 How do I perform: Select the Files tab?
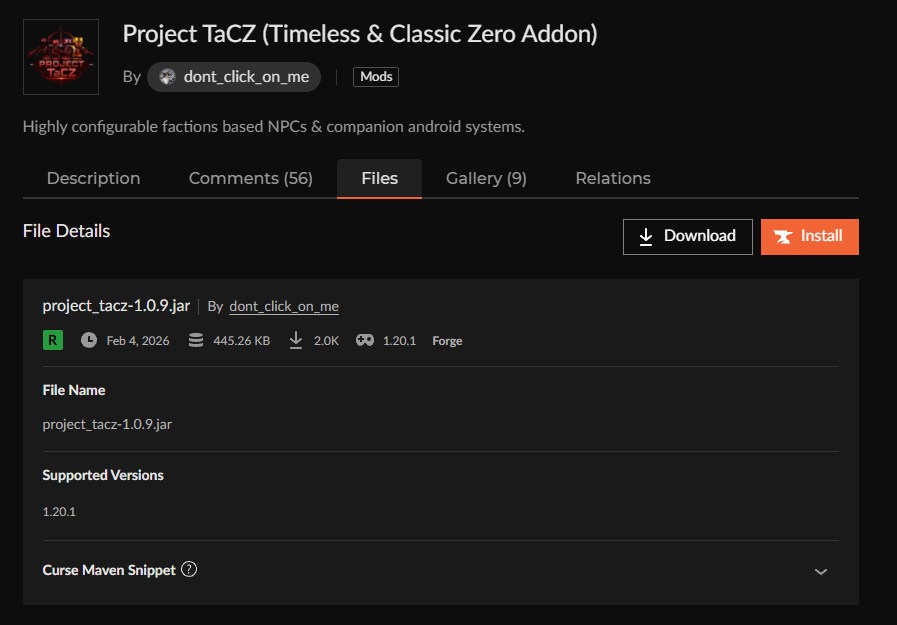[379, 178]
